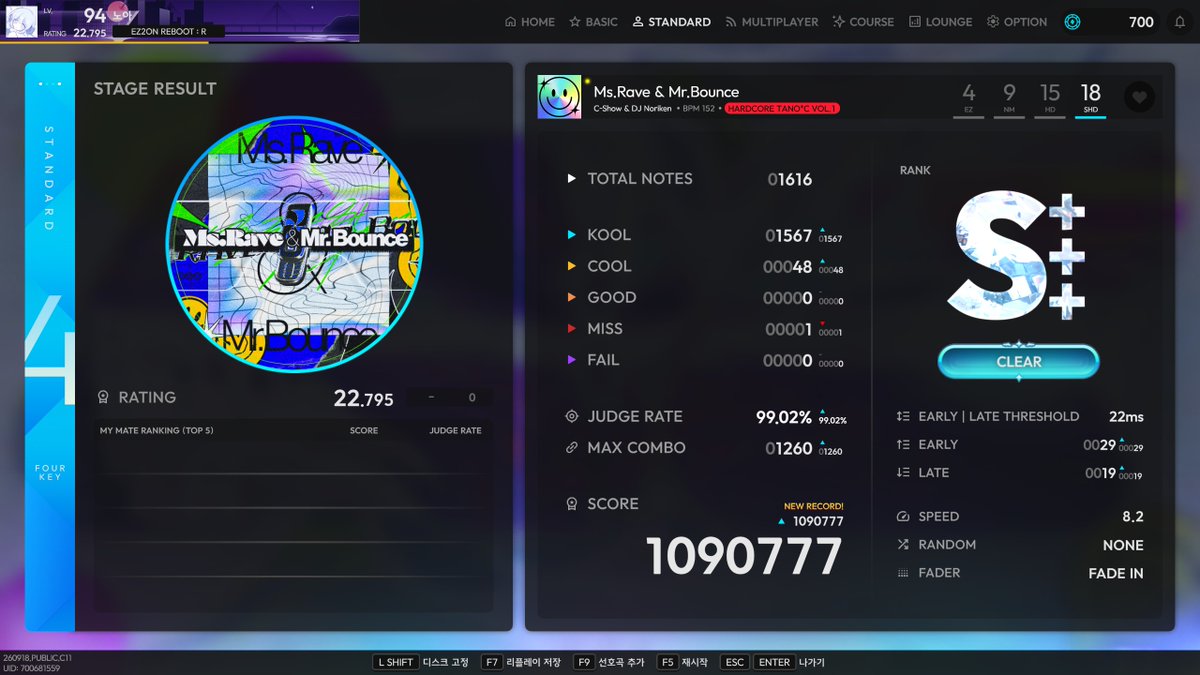This screenshot has width=1200, height=675.
Task: Click the RATING medal icon
Action: coord(103,398)
